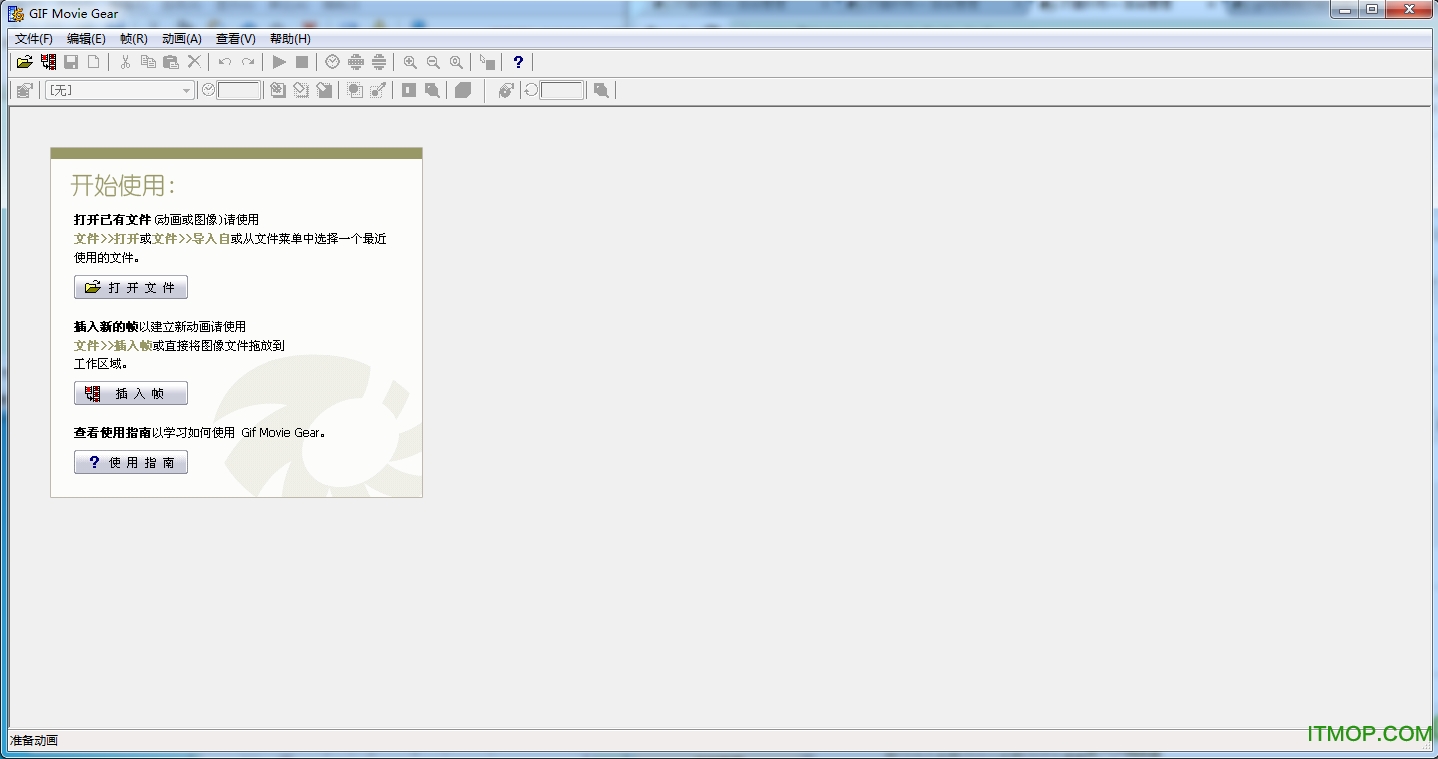Click the cut scissors icon
The width and height of the screenshot is (1438, 759).
pyautogui.click(x=125, y=62)
